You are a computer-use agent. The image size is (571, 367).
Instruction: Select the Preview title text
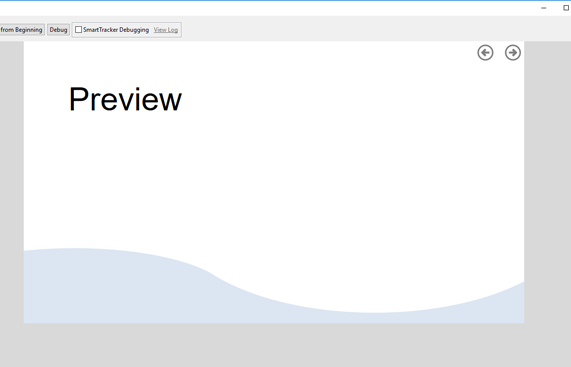125,99
